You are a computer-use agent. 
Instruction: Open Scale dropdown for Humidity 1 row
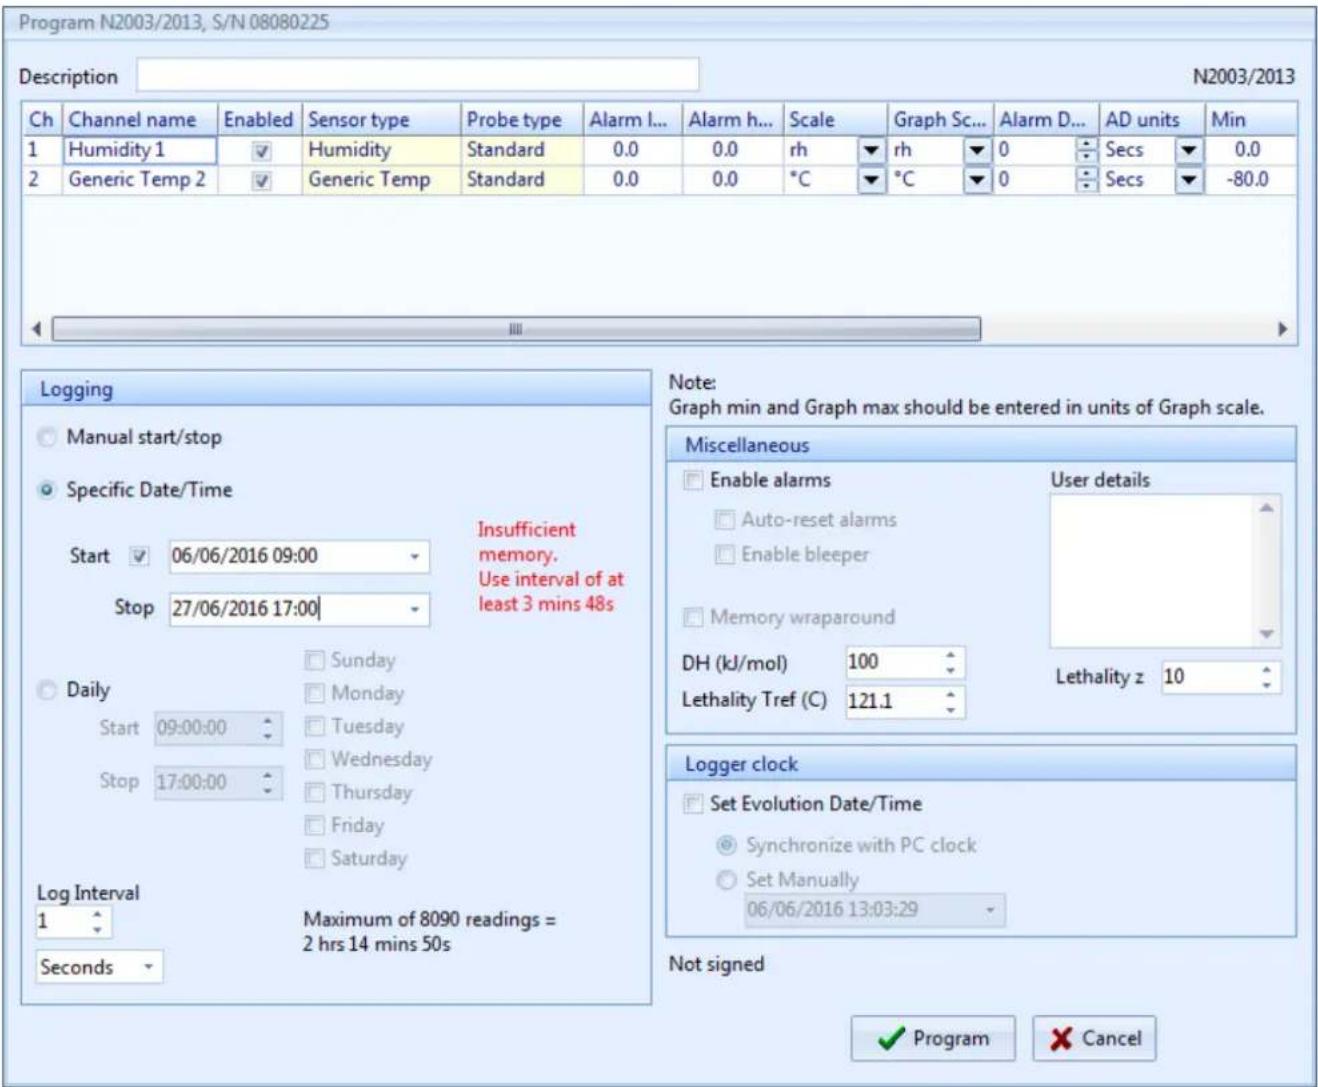click(872, 151)
